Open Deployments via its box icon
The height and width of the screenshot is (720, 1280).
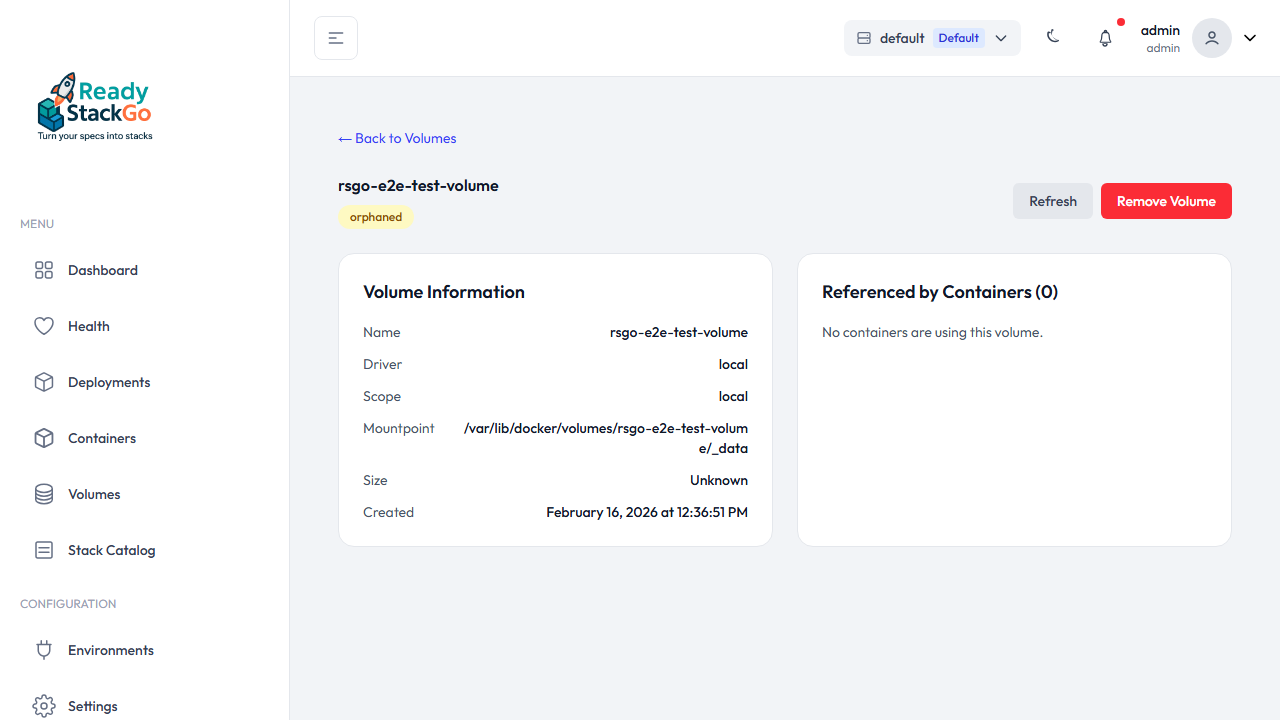[x=43, y=382]
